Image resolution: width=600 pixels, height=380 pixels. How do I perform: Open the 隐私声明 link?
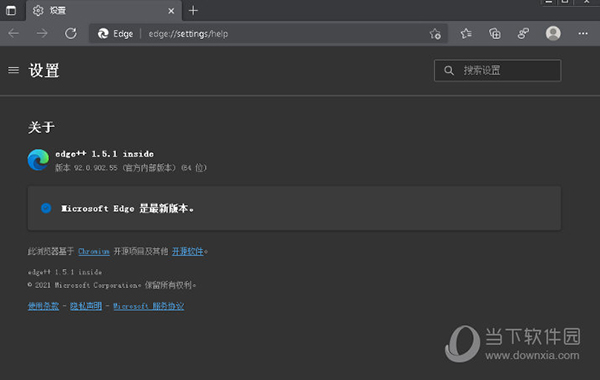tap(86, 306)
